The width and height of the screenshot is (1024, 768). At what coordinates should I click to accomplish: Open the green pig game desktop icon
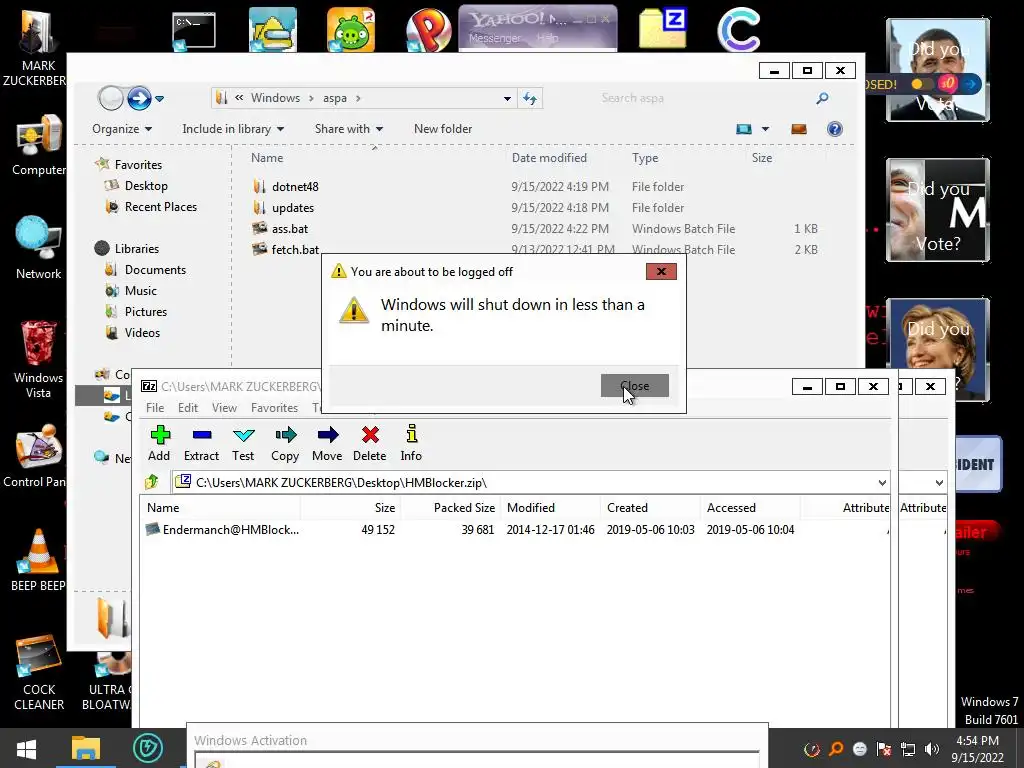(351, 29)
